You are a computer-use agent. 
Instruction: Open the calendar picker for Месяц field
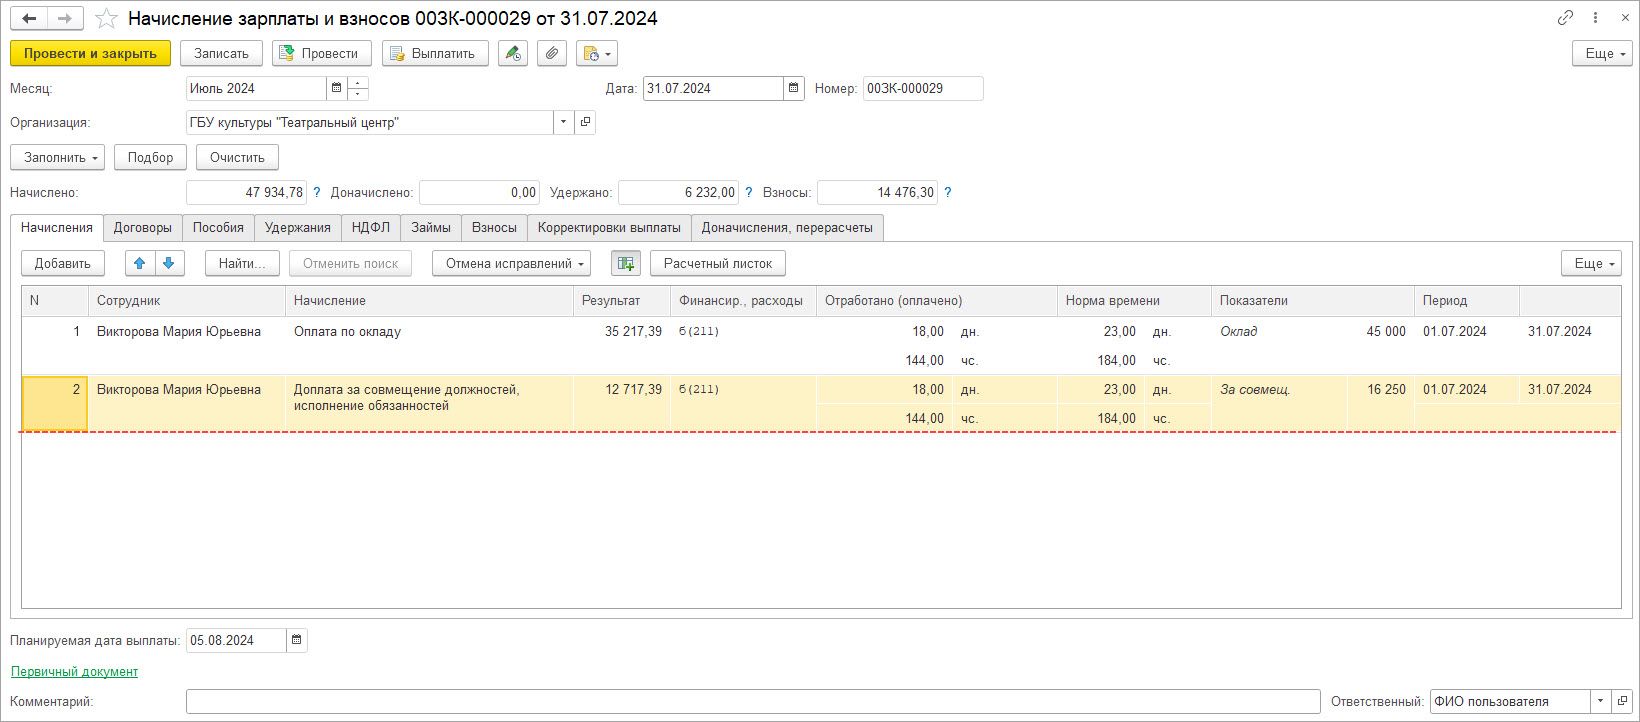[x=336, y=88]
